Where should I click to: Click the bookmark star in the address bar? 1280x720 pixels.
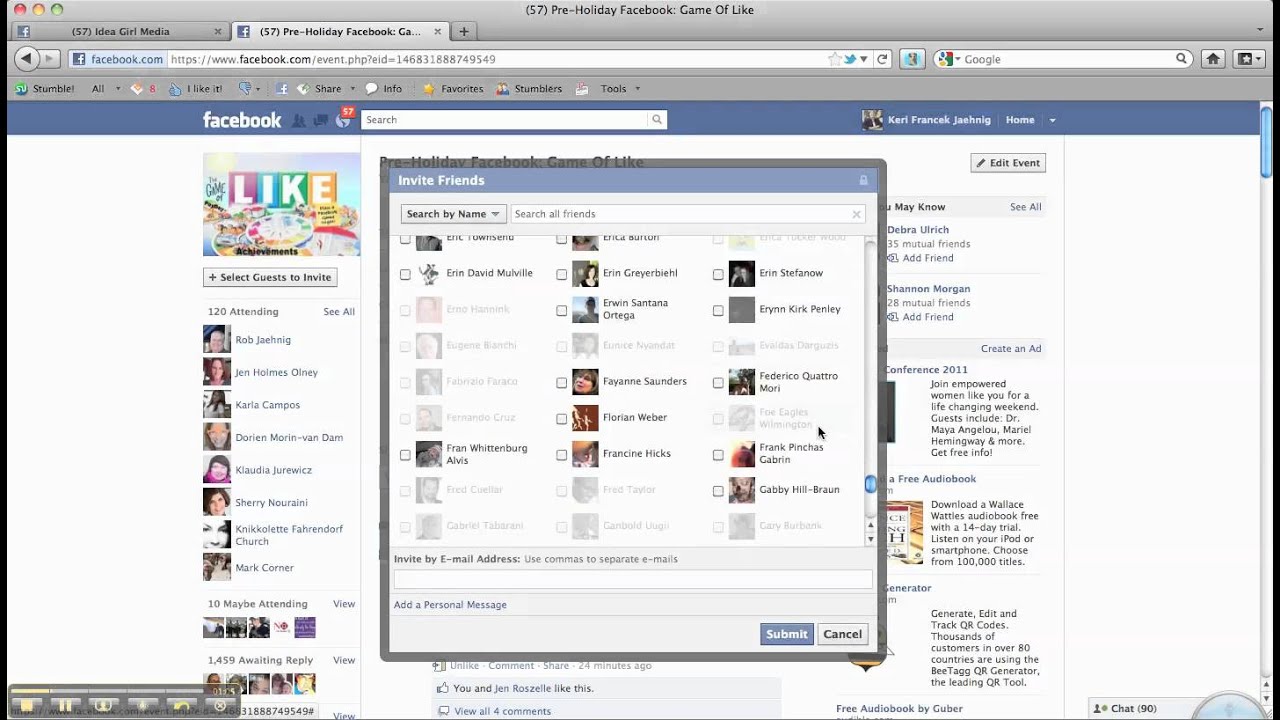[x=834, y=59]
